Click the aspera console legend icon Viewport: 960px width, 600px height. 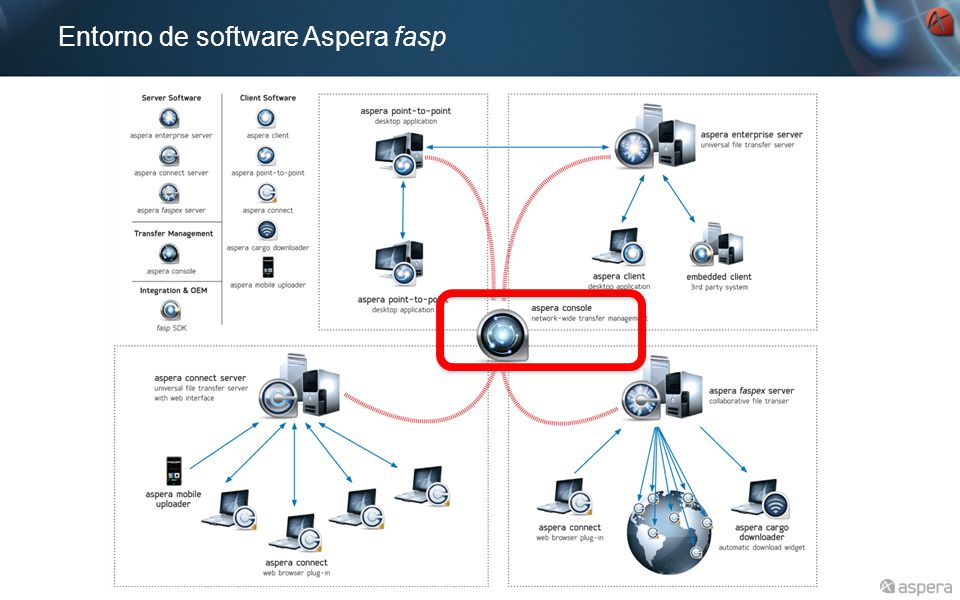(x=169, y=253)
